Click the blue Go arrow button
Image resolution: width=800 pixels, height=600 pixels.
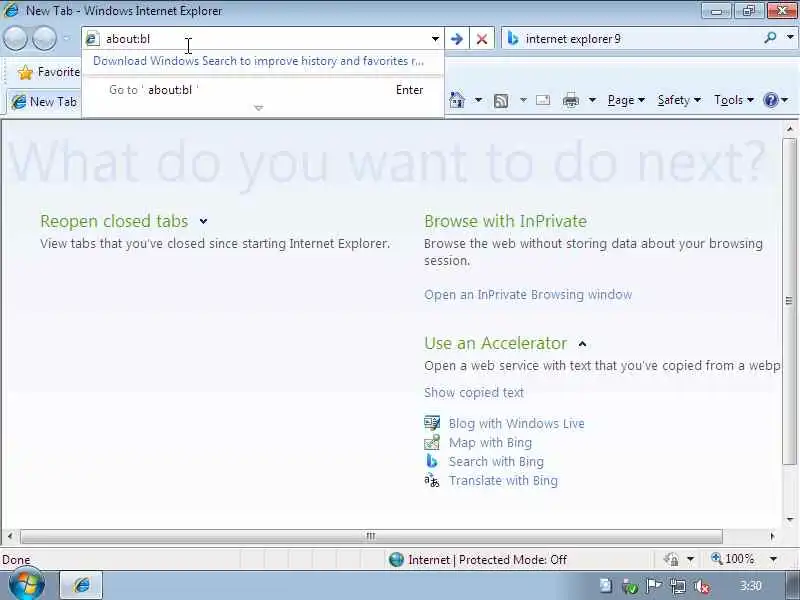click(457, 39)
